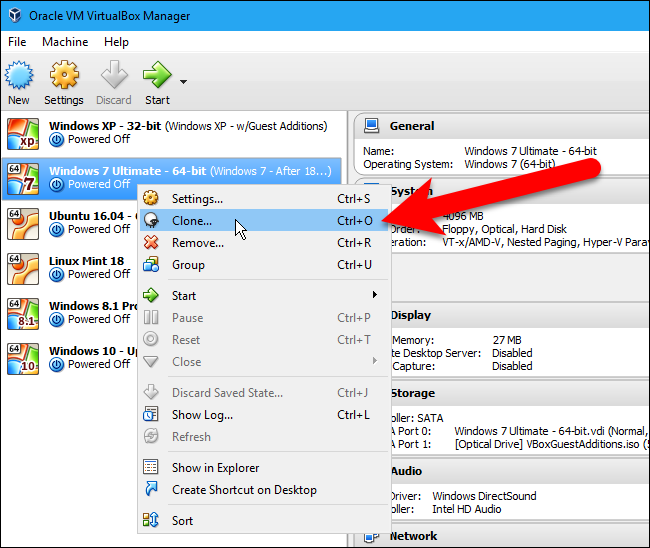Click the Linux Mint 18 OS icon
650x548 pixels.
coord(23,269)
